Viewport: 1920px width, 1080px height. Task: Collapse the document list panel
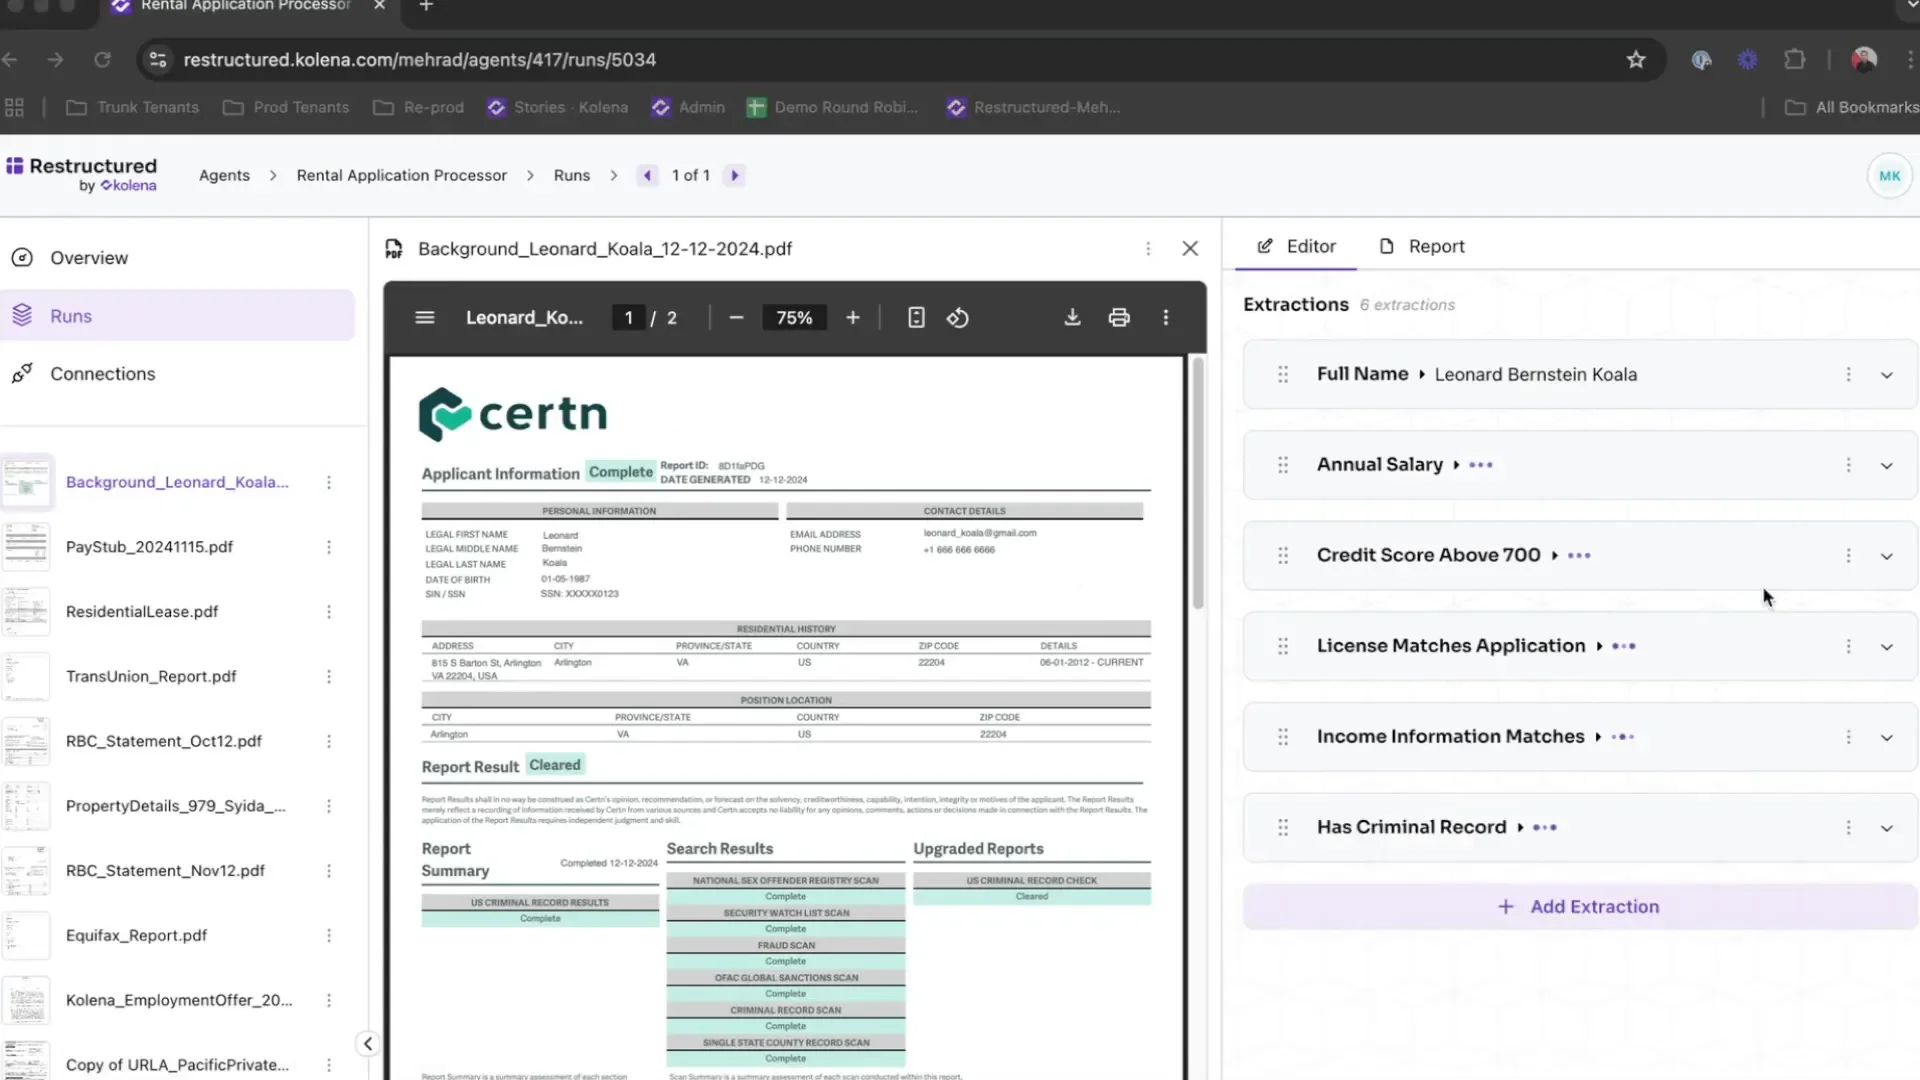[x=367, y=1043]
